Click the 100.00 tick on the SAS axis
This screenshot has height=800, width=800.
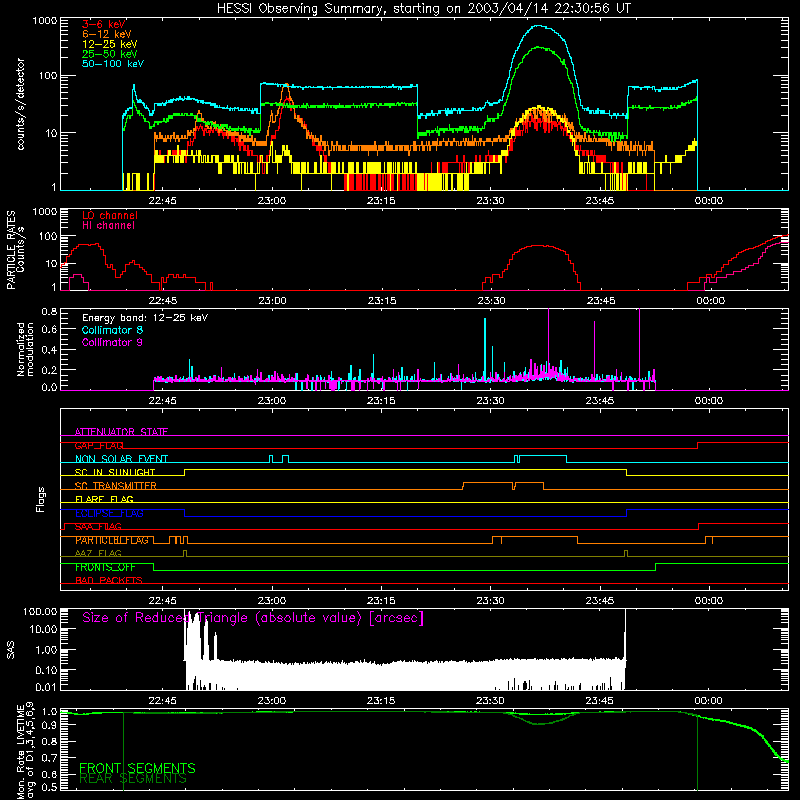[x=40, y=611]
